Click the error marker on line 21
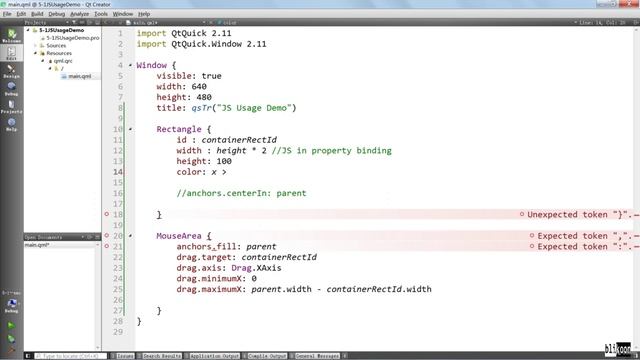The width and height of the screenshot is (640, 360). [107, 246]
